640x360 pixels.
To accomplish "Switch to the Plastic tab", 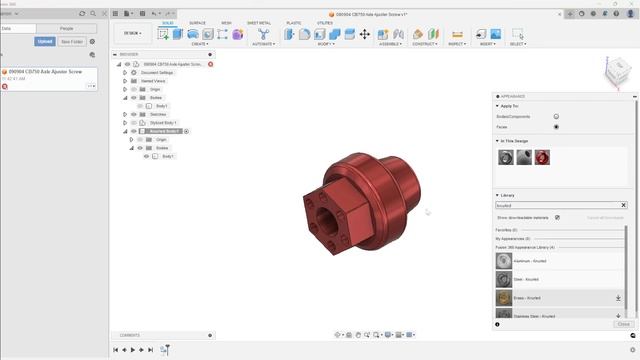I will pyautogui.click(x=293, y=23).
